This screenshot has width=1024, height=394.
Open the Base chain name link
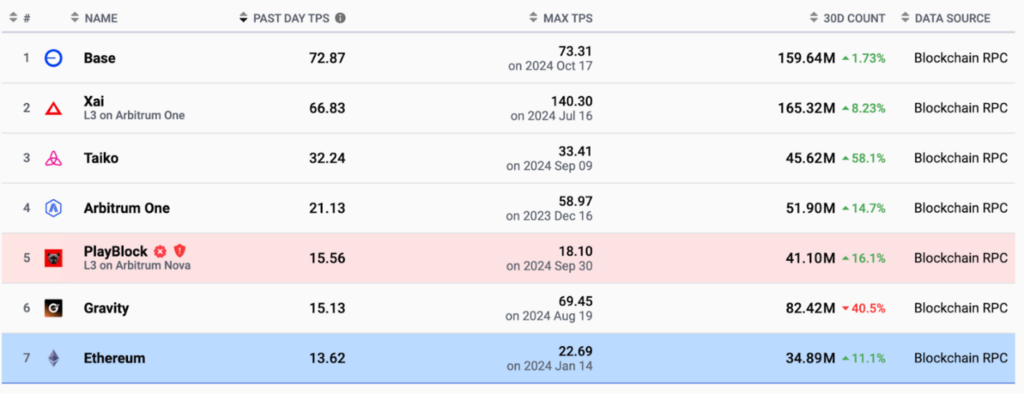pyautogui.click(x=99, y=58)
